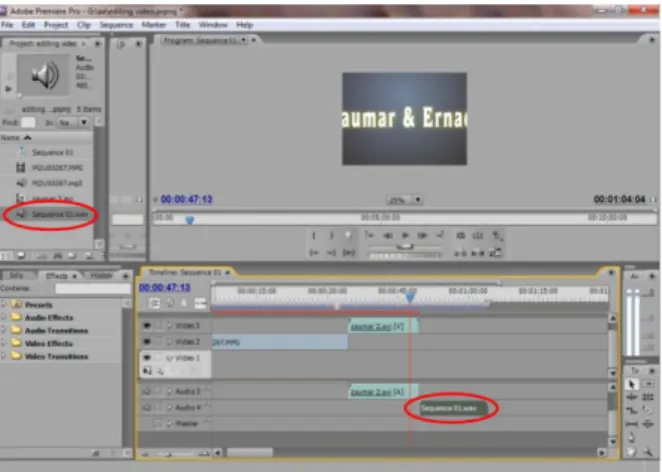
Task: Expand the Video 3 track
Action: (169, 326)
